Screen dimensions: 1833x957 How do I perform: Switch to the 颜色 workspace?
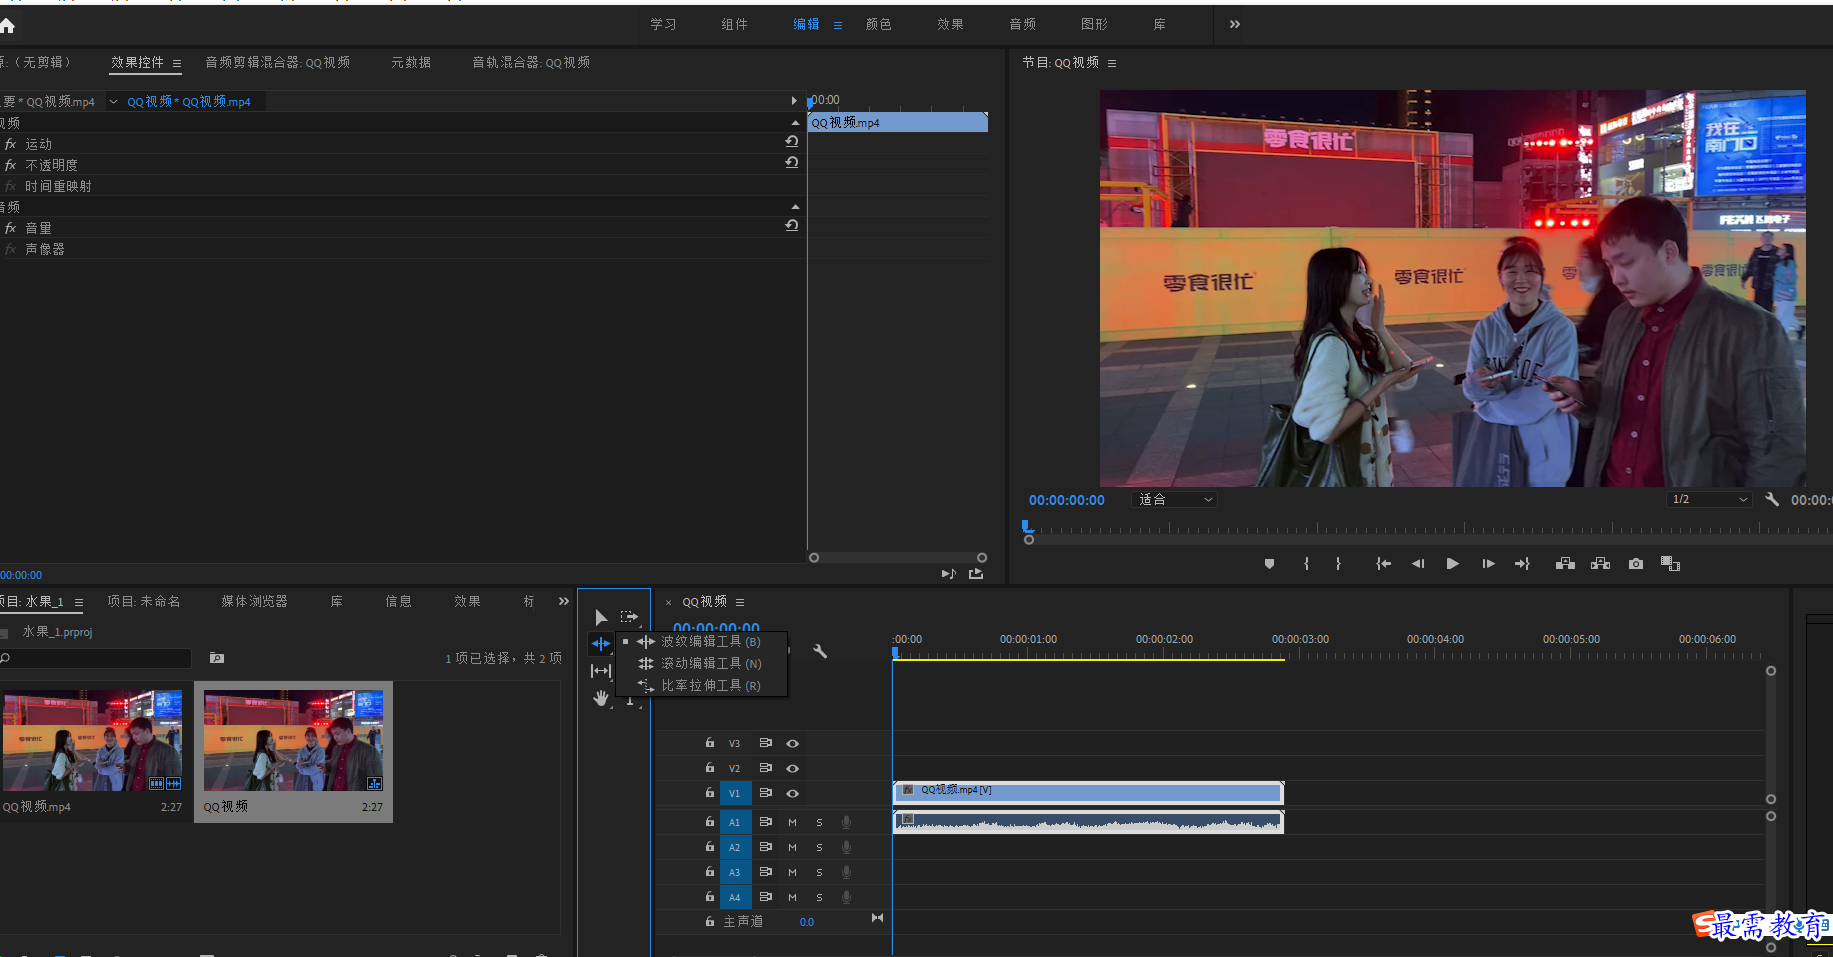tap(878, 24)
